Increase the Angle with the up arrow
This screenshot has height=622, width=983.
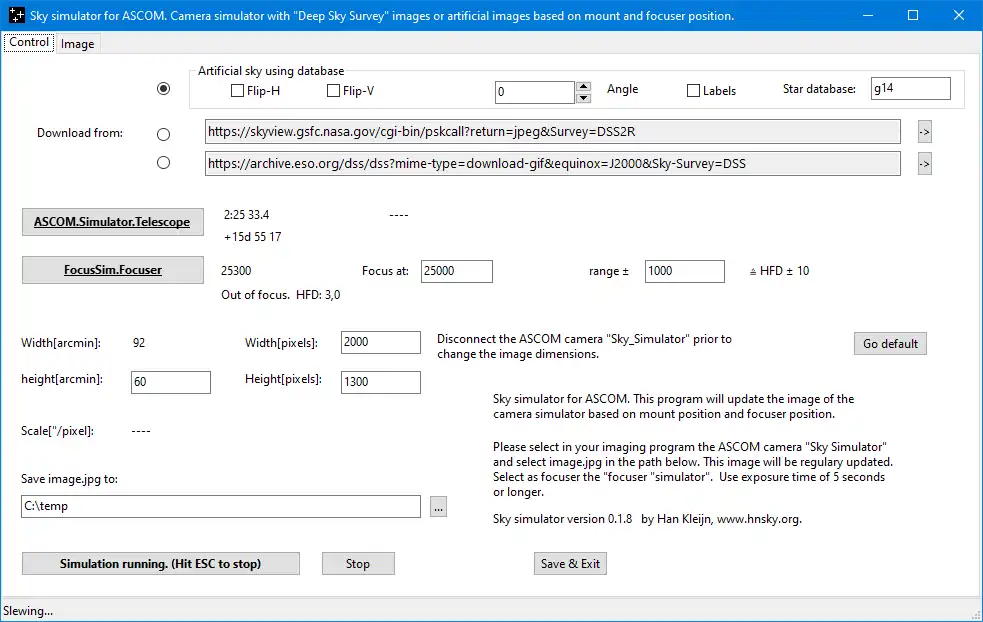[584, 87]
